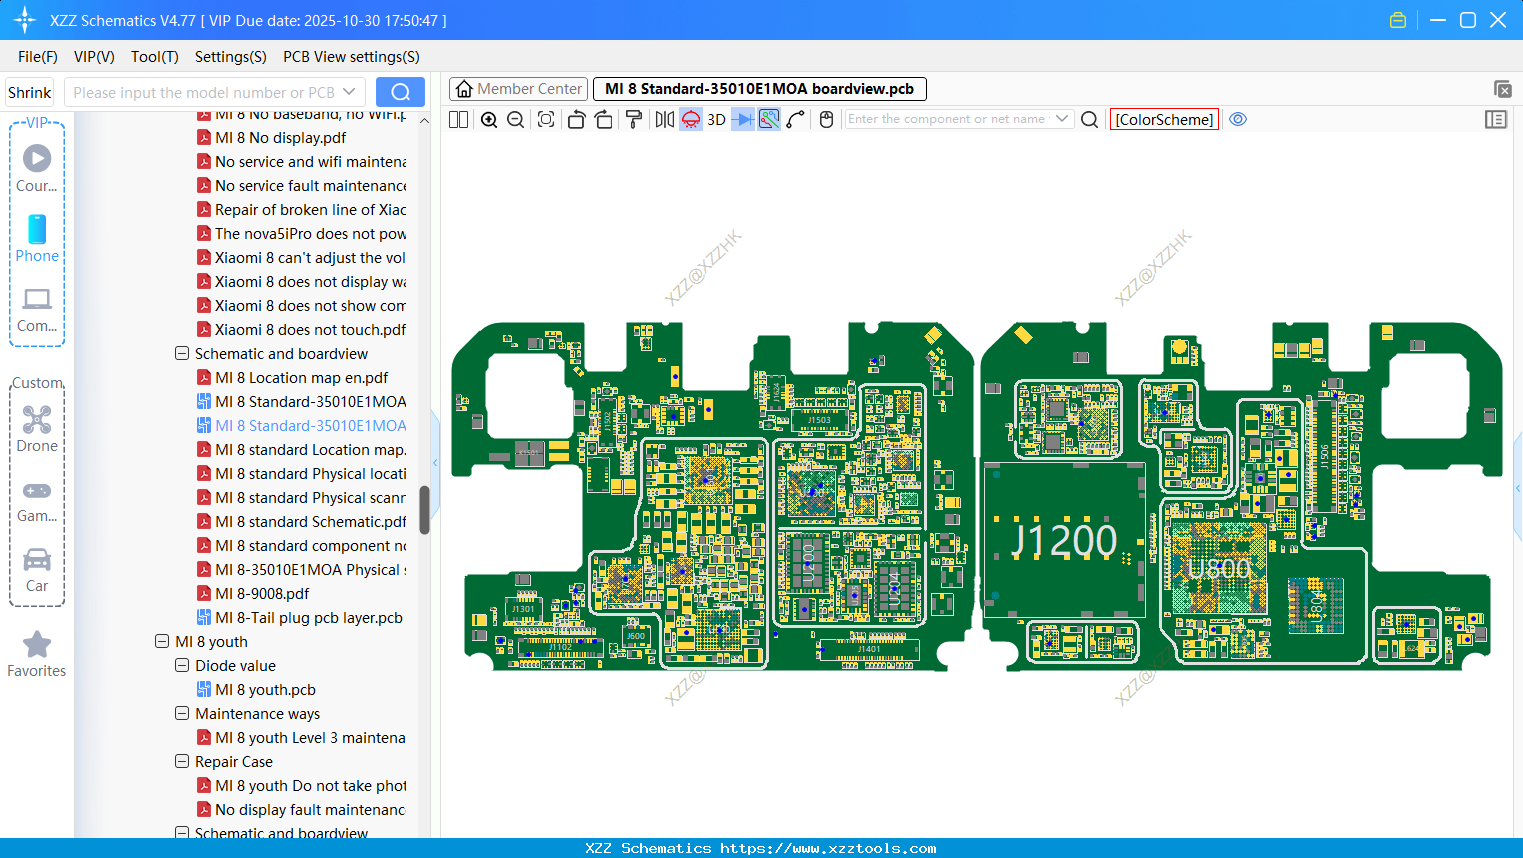Select the Zoom Out tool
This screenshot has width=1523, height=858.
point(514,119)
